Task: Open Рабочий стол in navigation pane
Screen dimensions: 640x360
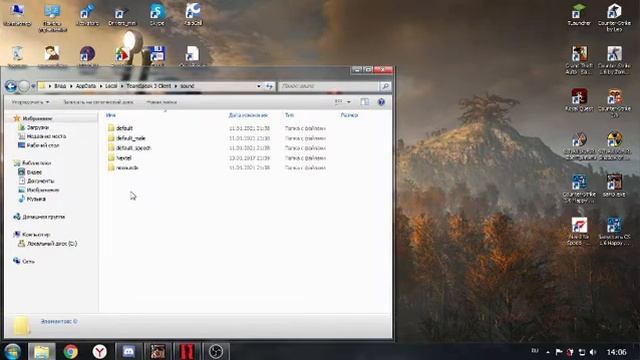Action: tap(42, 145)
